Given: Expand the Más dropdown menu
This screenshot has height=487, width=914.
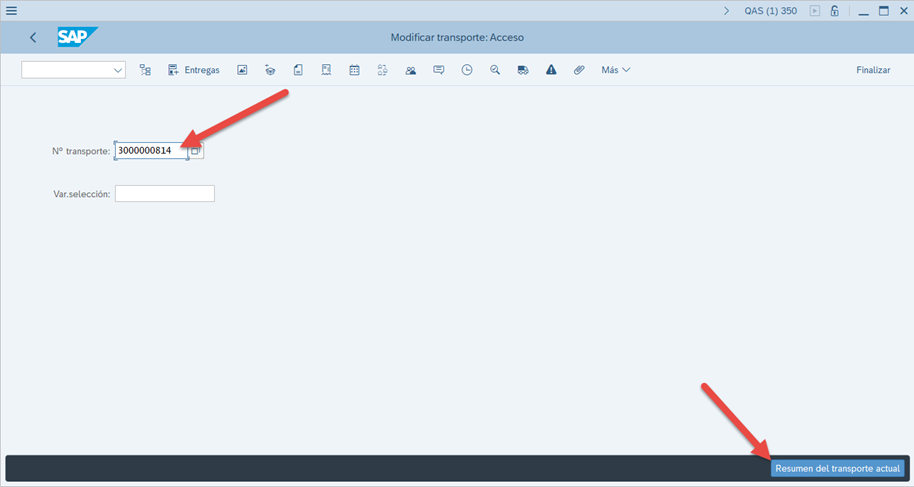Looking at the screenshot, I should [x=615, y=70].
